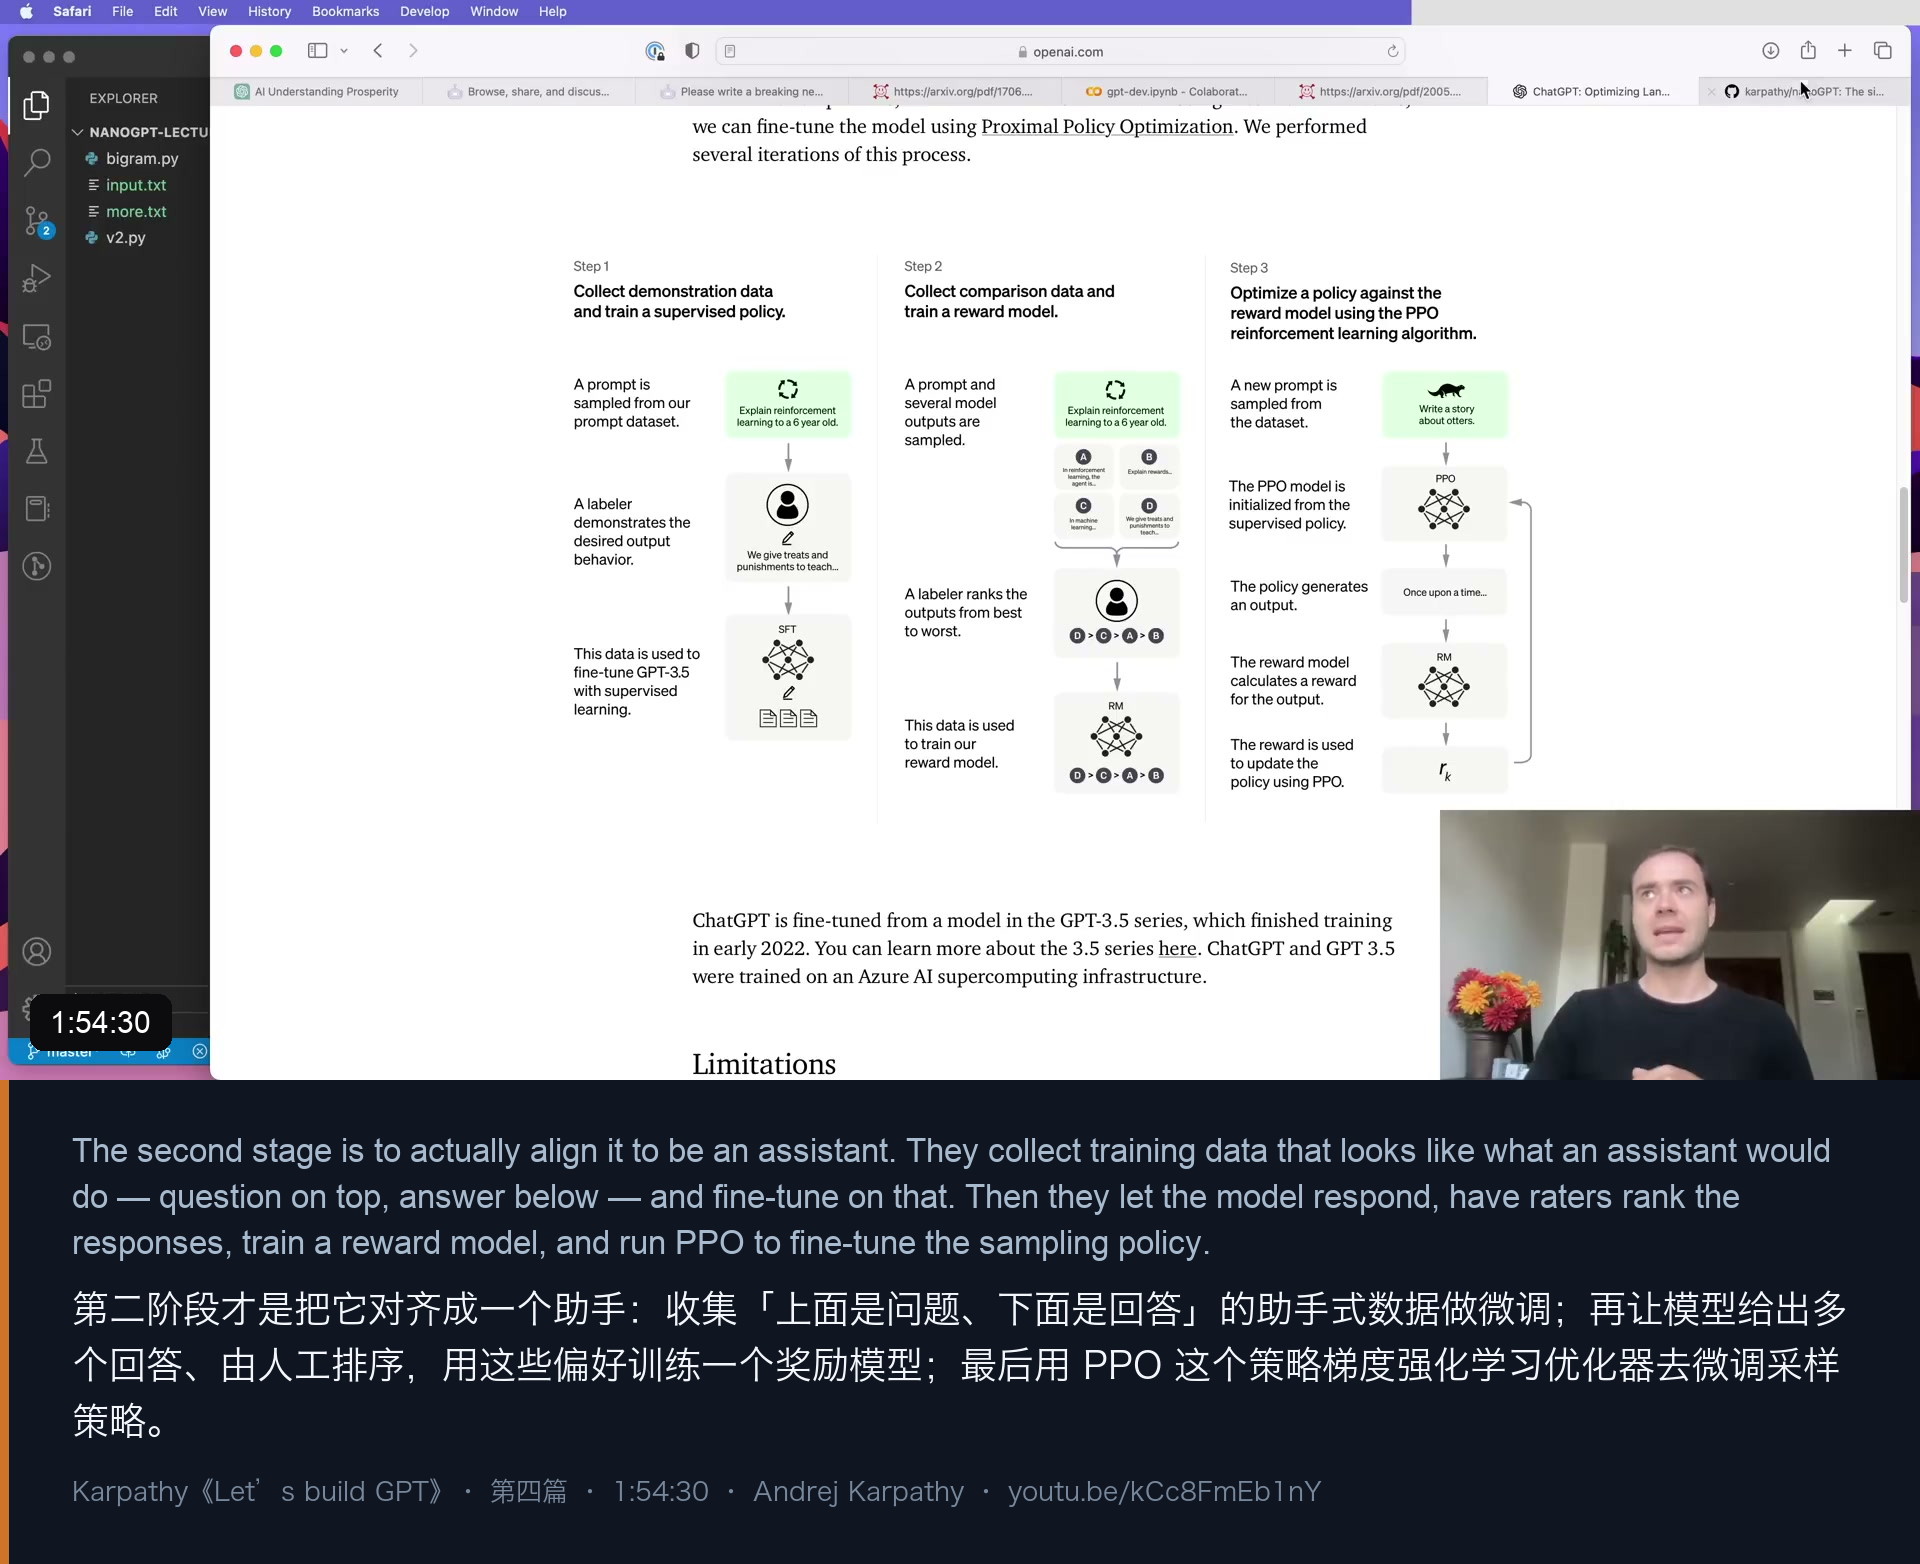Open Safari downloads icon
The width and height of the screenshot is (1920, 1564).
1770,51
